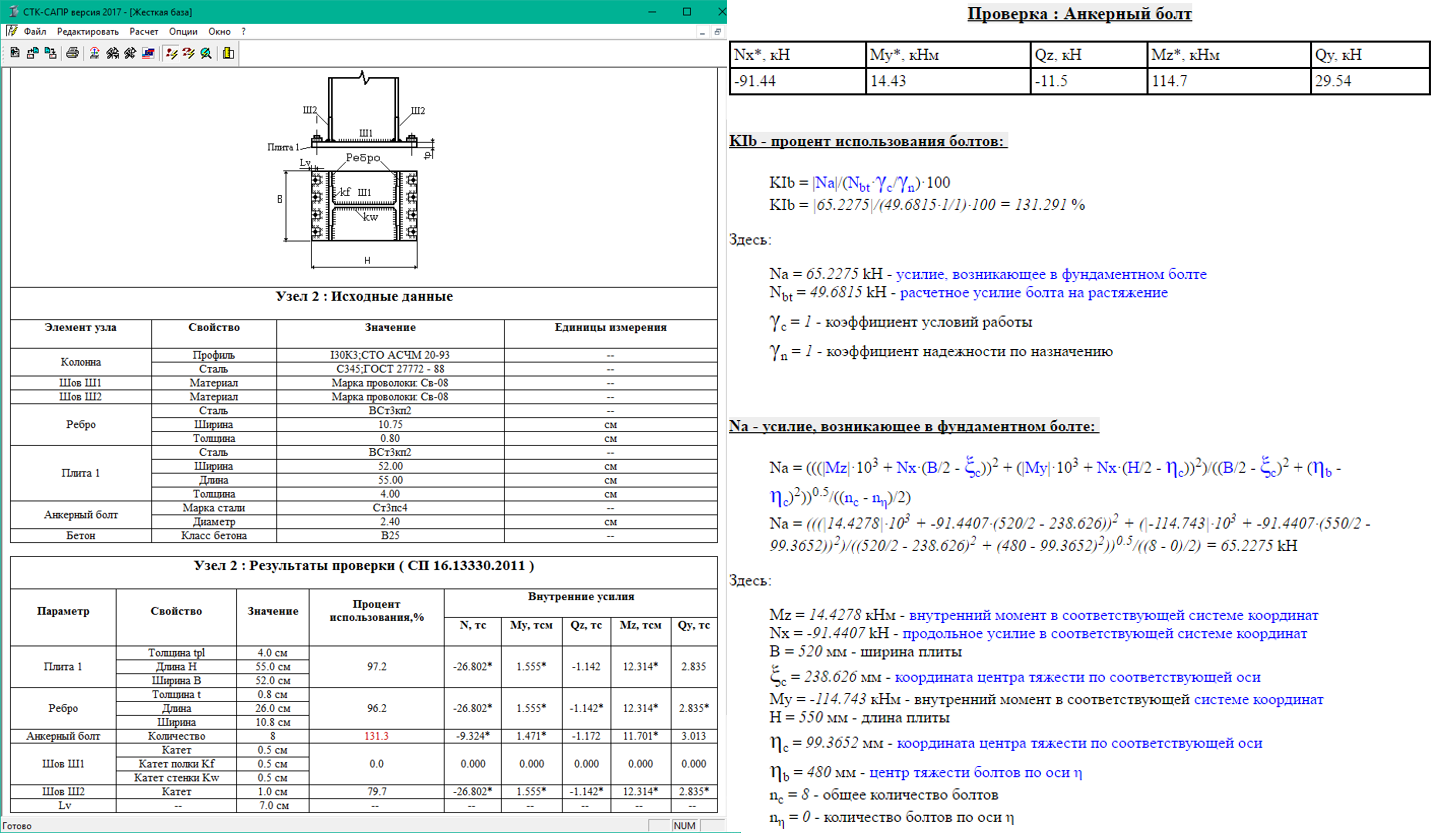Click the red arc with blue arrow icon
The width and height of the screenshot is (1440, 833).
pos(95,53)
